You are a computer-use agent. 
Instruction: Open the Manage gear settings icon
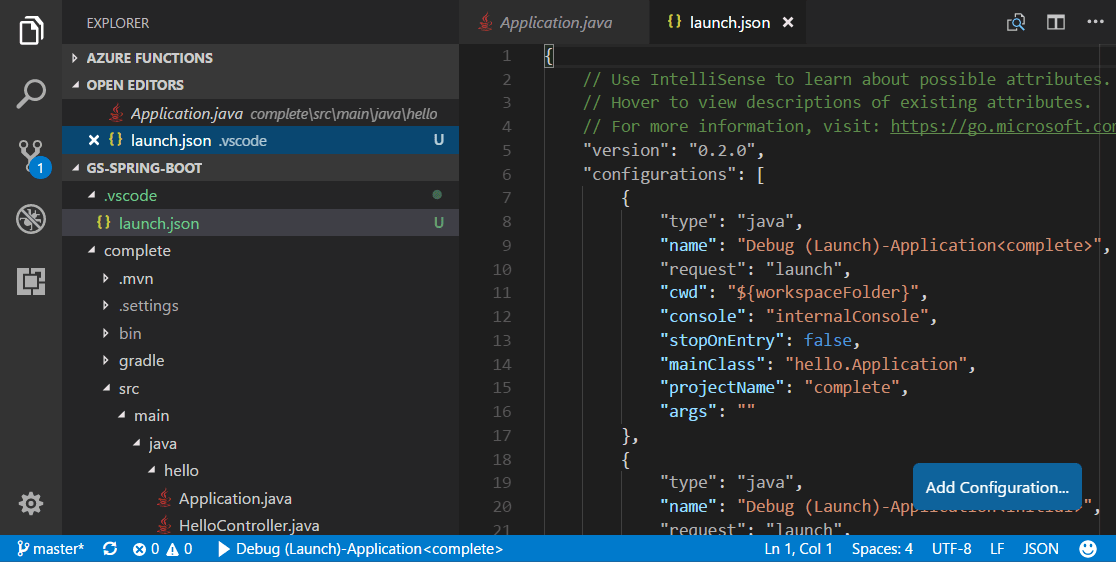click(x=31, y=503)
